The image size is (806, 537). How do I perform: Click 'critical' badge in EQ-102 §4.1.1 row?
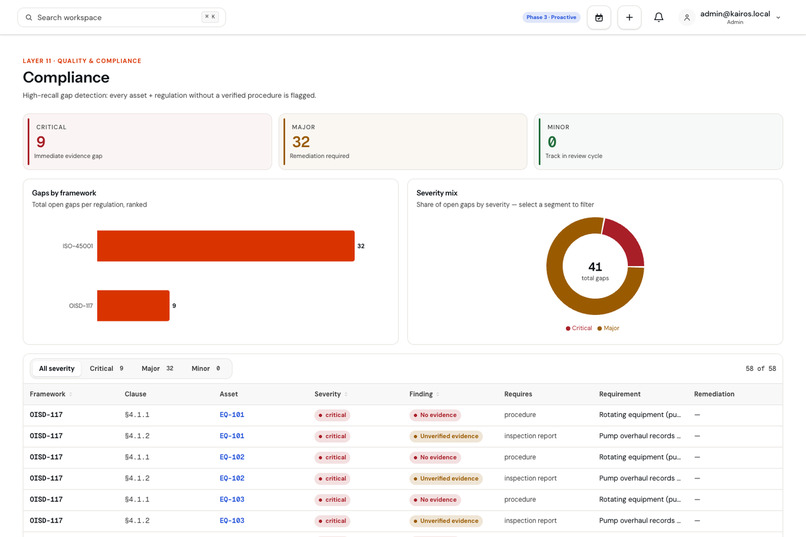(332, 457)
